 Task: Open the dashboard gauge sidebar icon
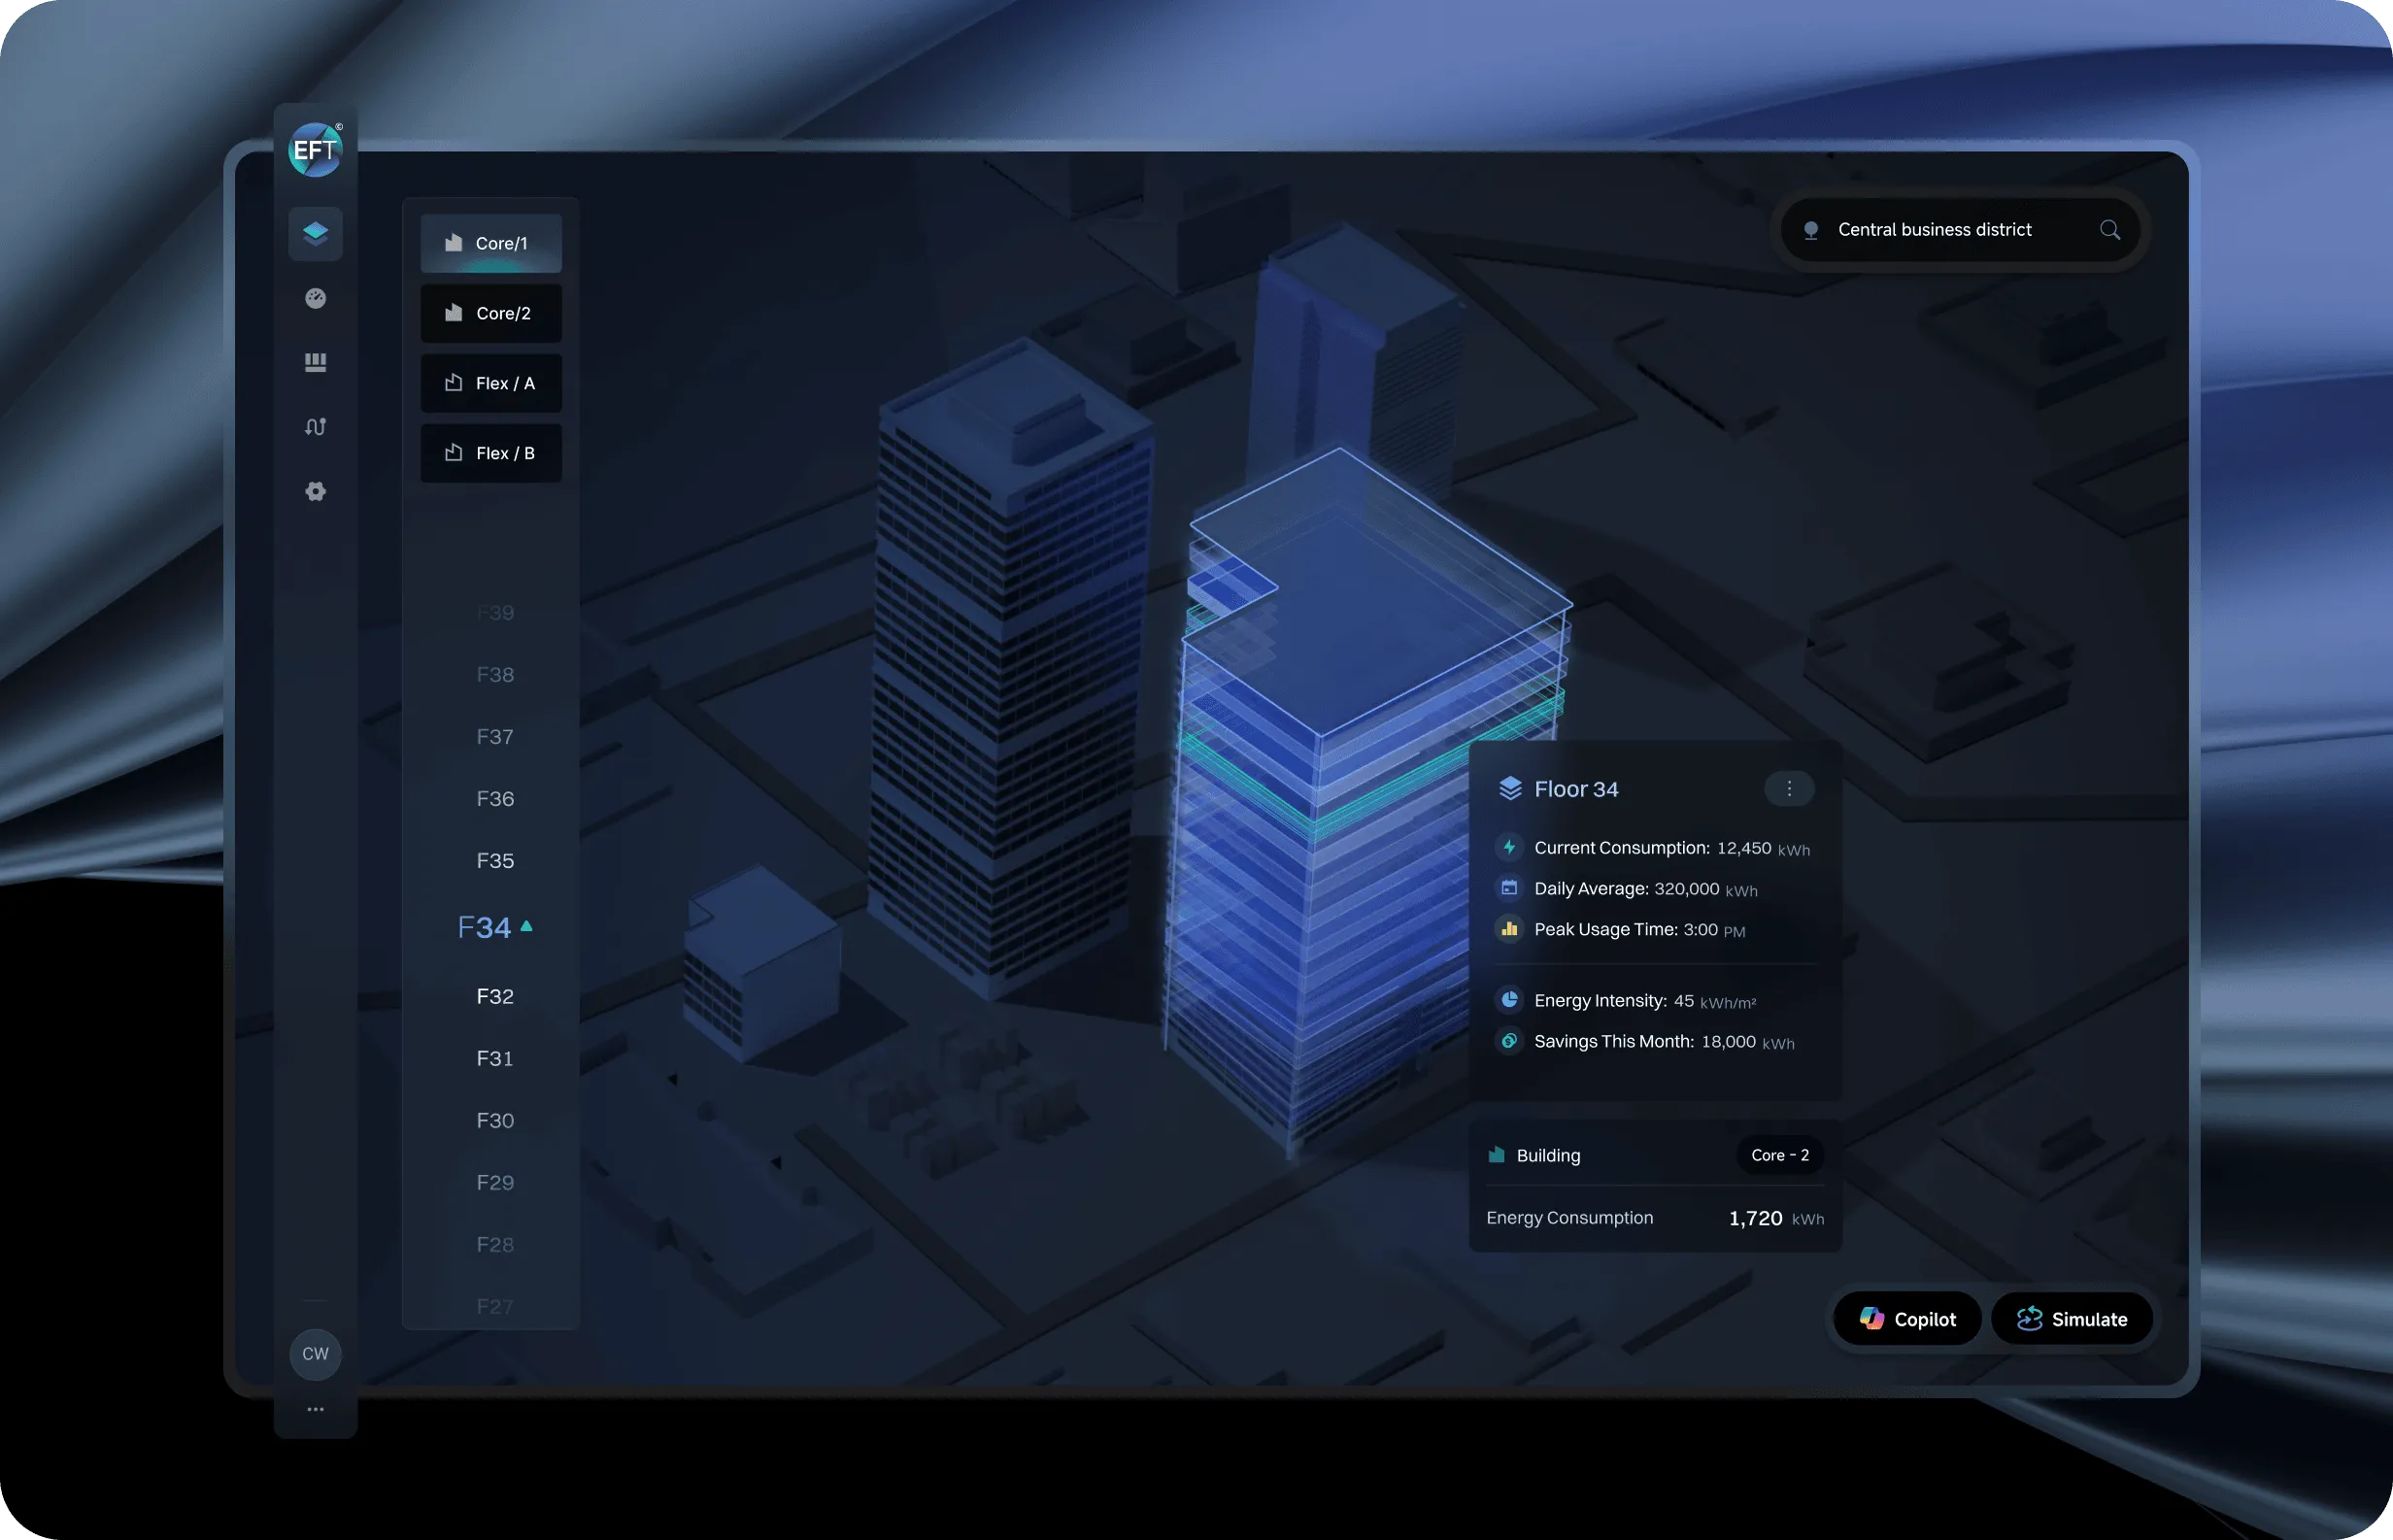315,298
